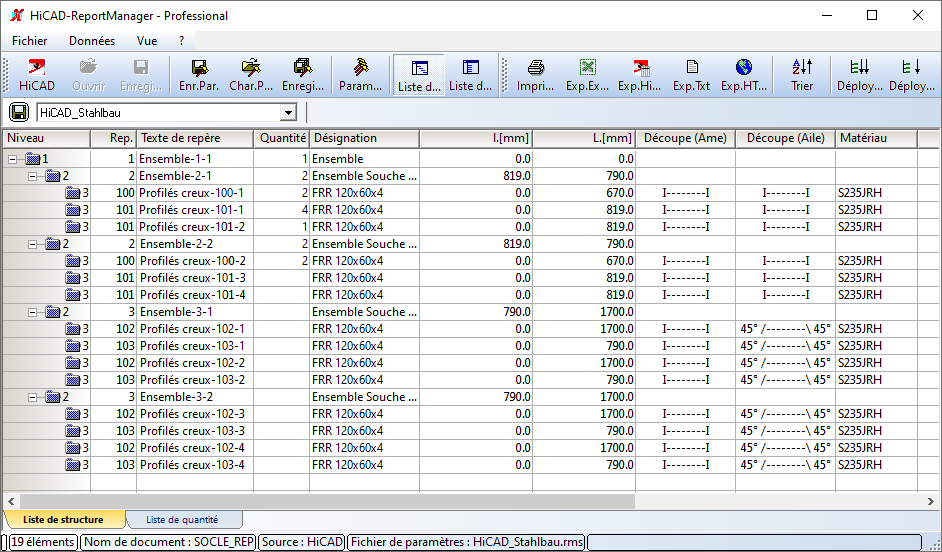
Task: Click the Désignation column header
Action: coord(363,138)
